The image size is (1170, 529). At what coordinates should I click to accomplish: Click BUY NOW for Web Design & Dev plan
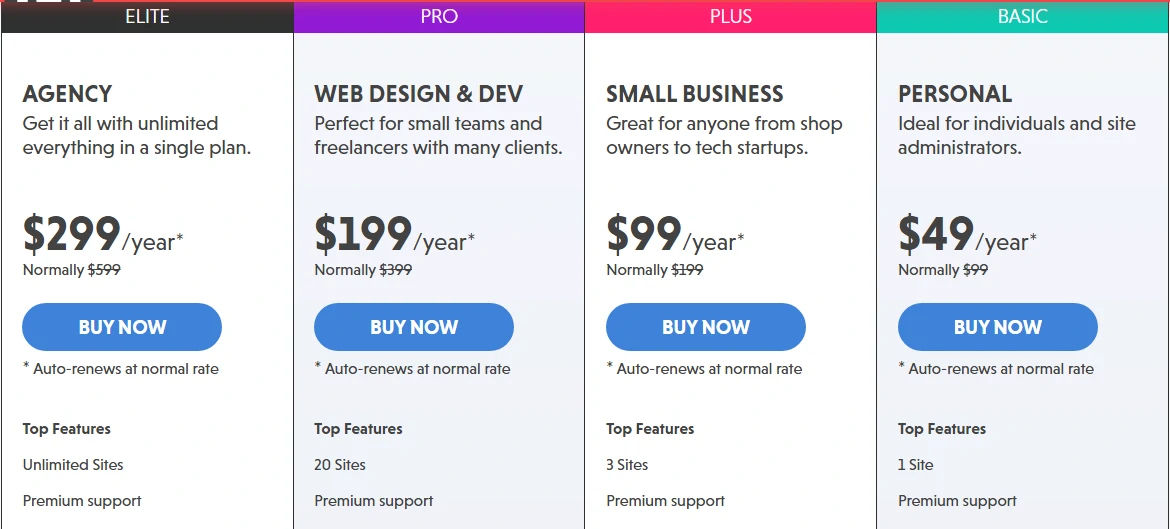pyautogui.click(x=413, y=327)
